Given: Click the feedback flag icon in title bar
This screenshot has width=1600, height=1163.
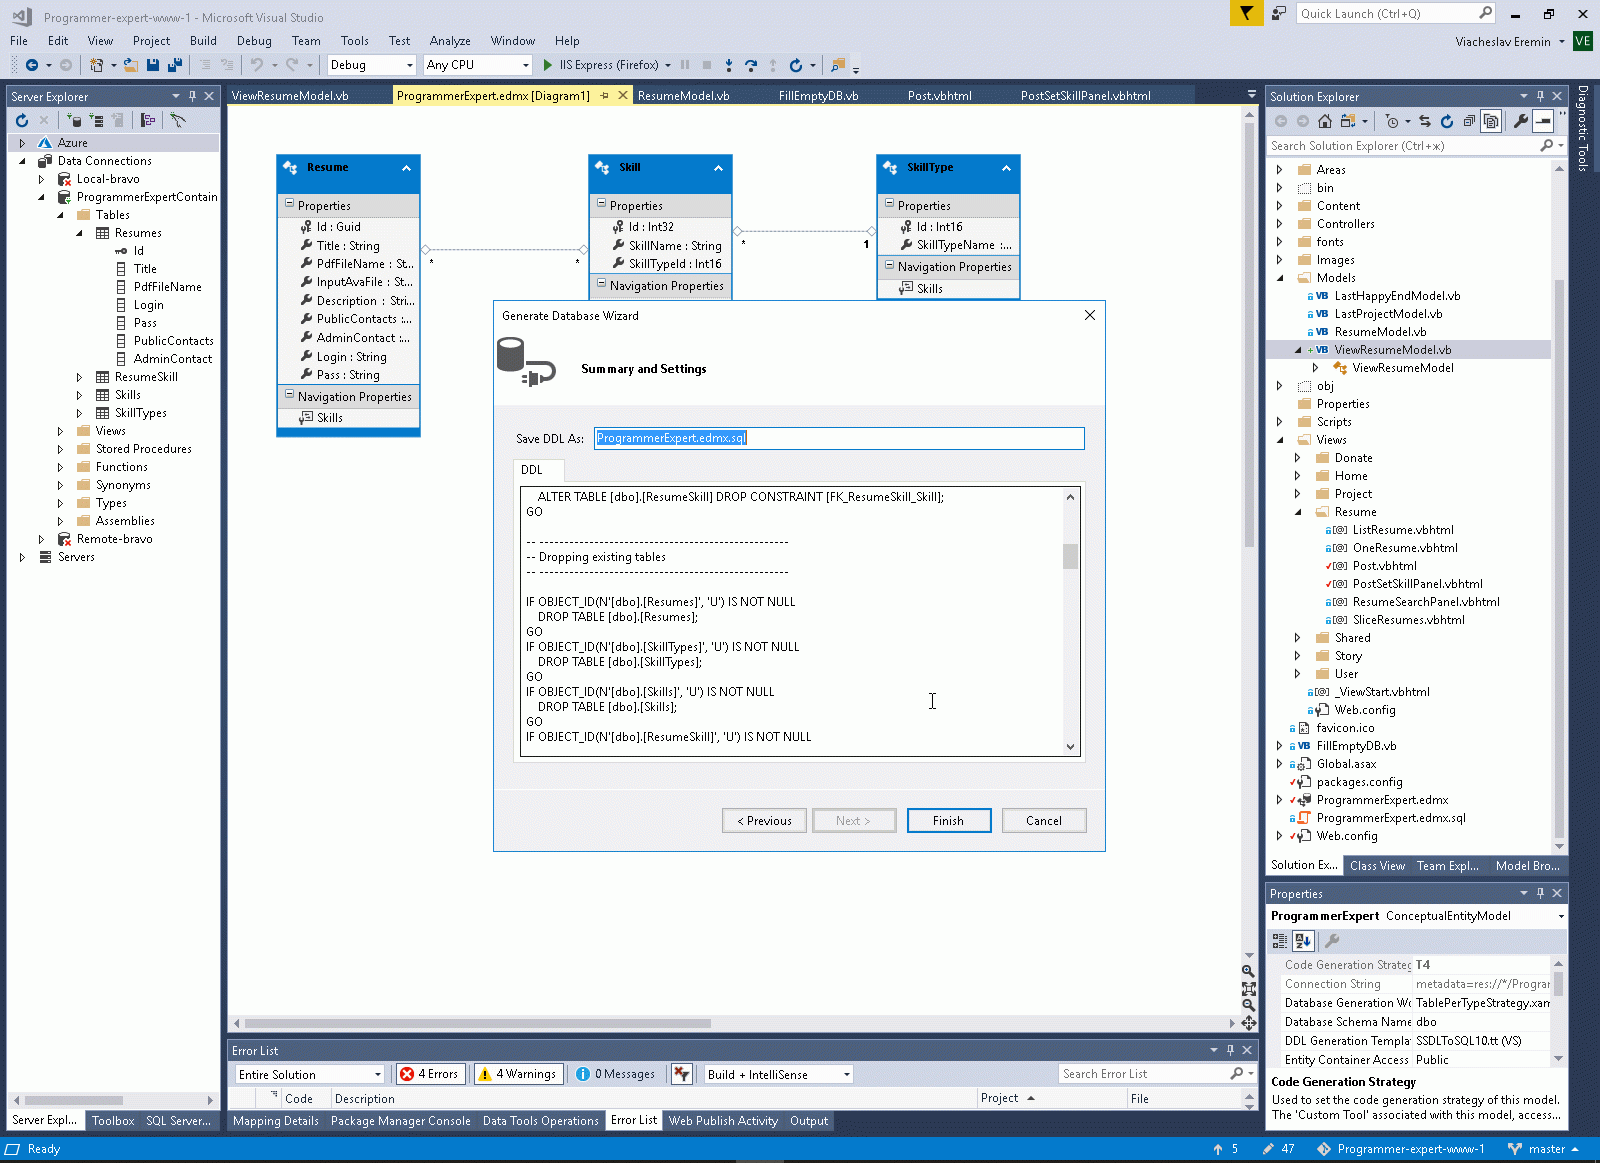Looking at the screenshot, I should [1246, 13].
